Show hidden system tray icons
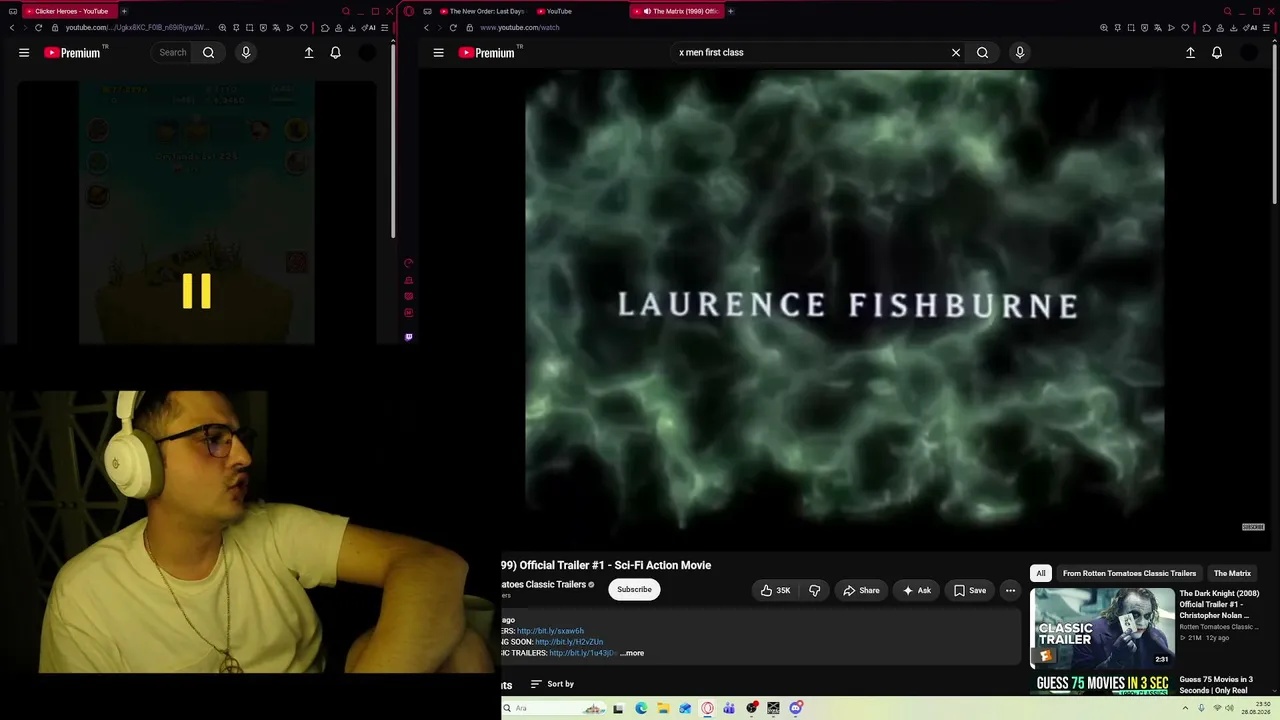The width and height of the screenshot is (1280, 720). 1187,708
